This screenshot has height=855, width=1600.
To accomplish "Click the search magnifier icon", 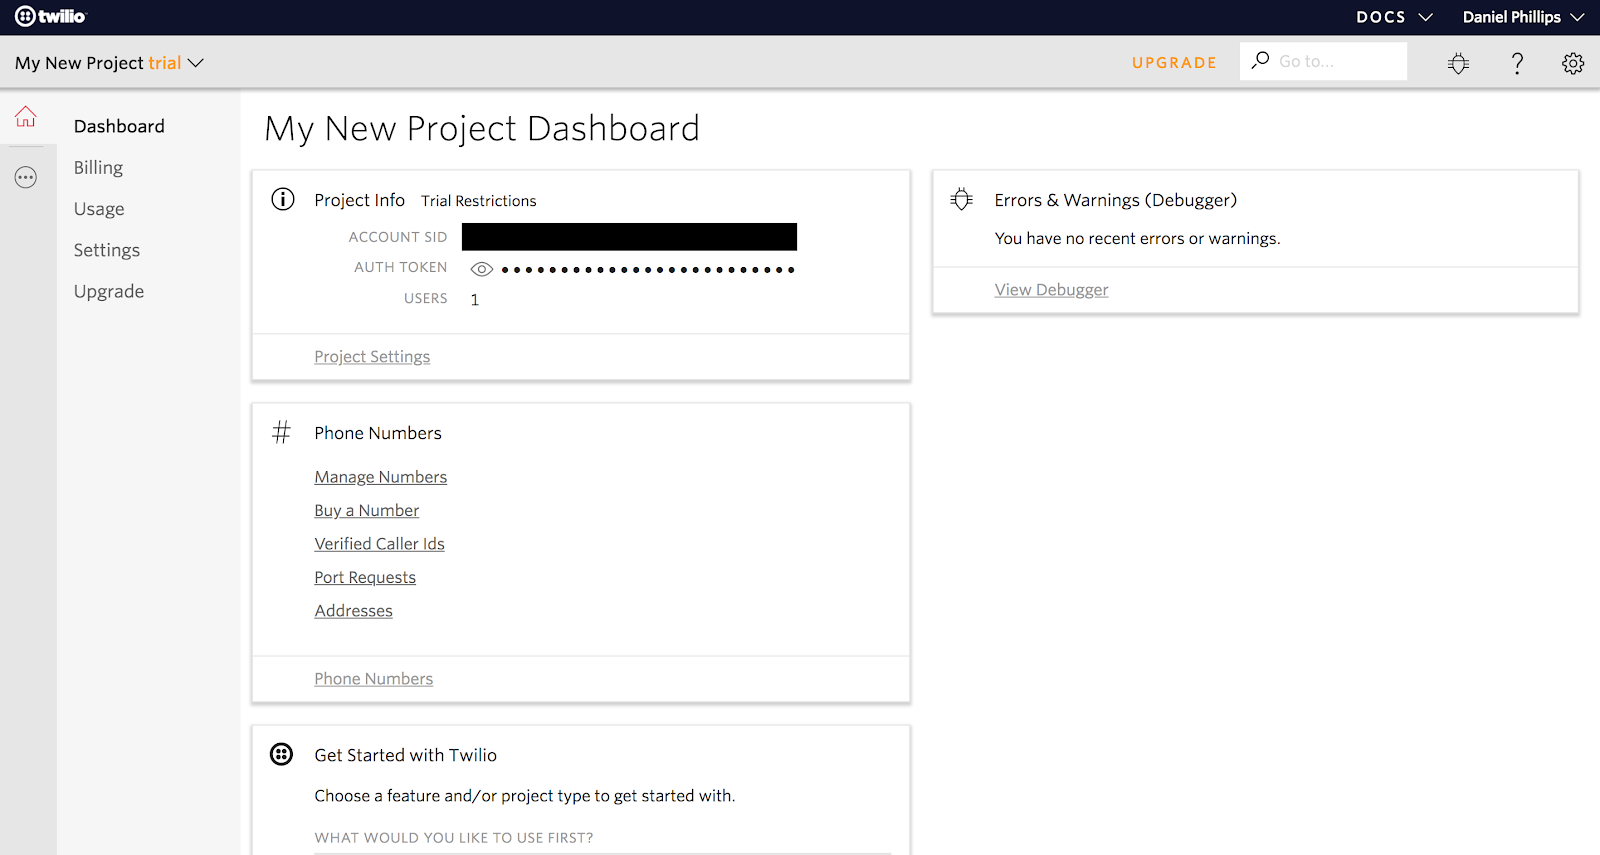I will click(x=1261, y=60).
